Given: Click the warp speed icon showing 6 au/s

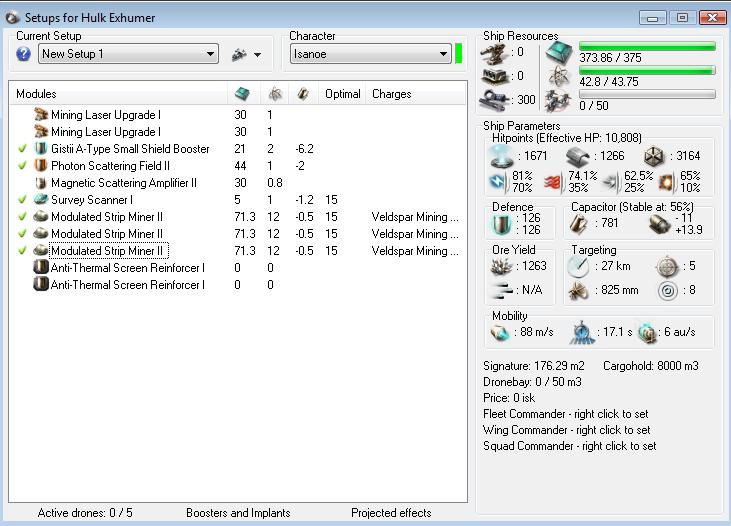Looking at the screenshot, I should click(647, 333).
